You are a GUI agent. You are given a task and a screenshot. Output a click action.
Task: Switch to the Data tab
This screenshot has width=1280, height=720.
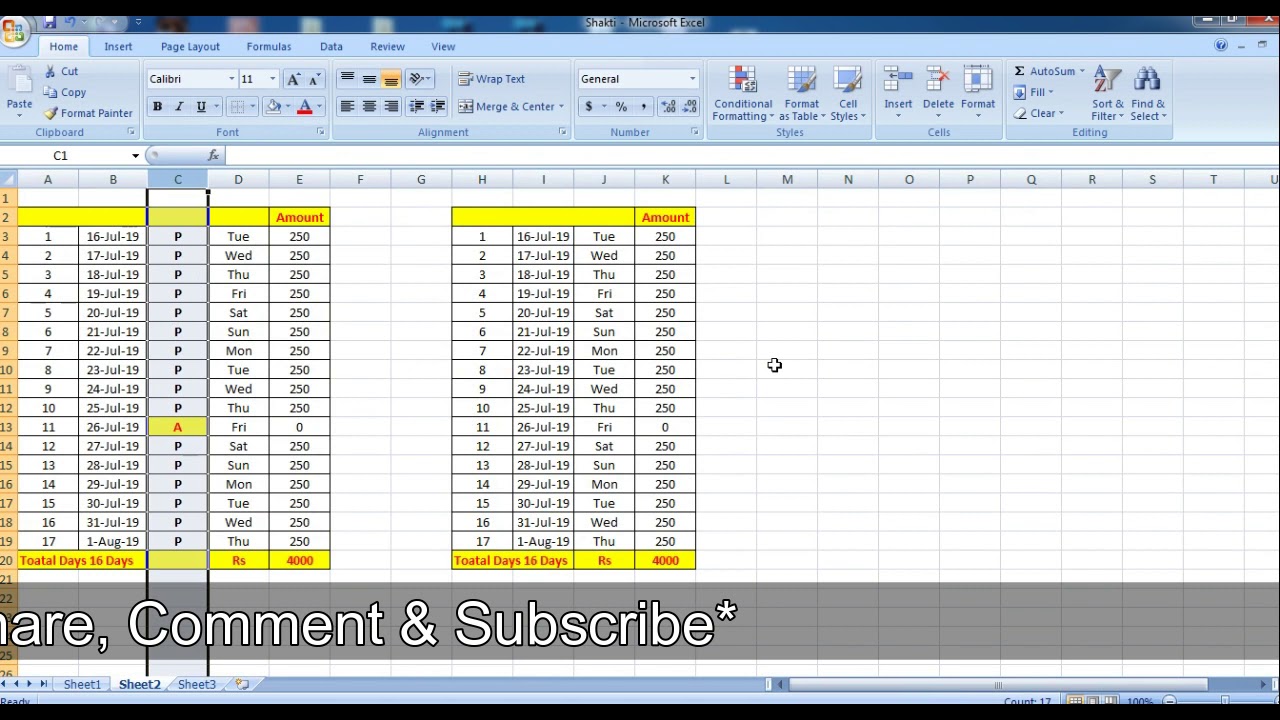coord(331,47)
